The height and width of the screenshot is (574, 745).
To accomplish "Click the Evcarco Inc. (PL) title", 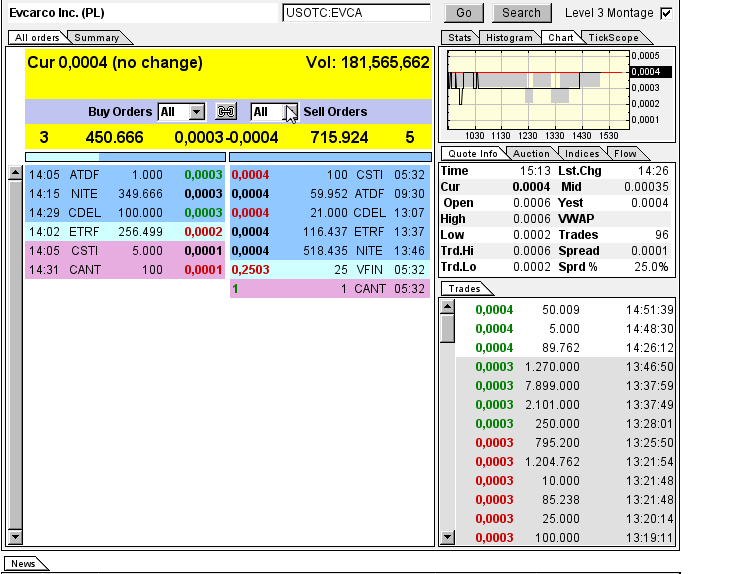I will click(x=57, y=13).
